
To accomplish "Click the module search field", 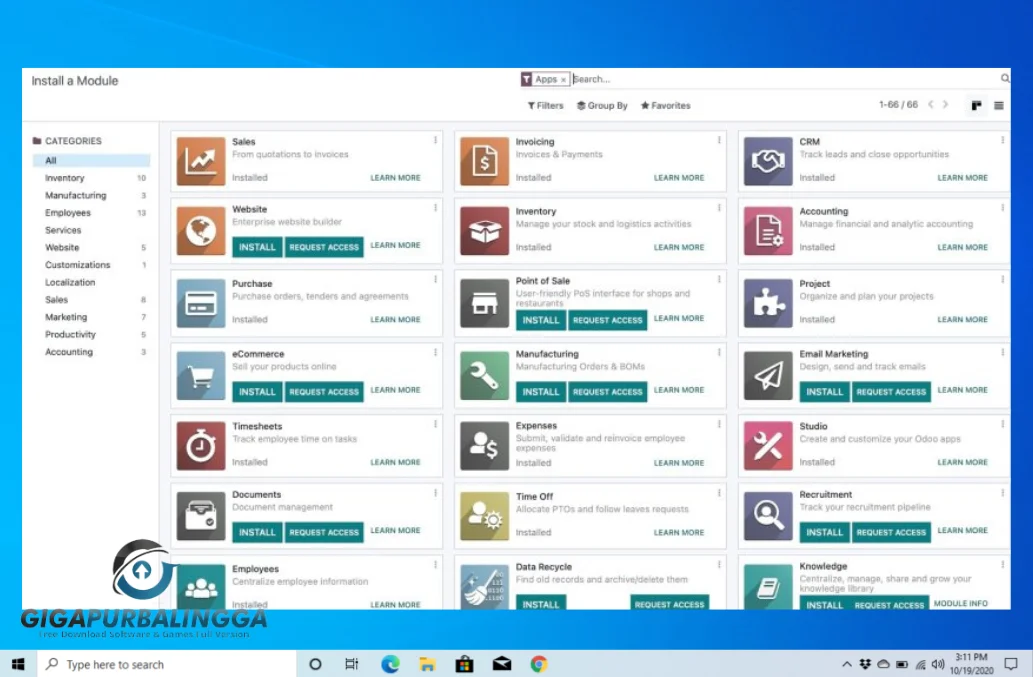I will pos(780,79).
